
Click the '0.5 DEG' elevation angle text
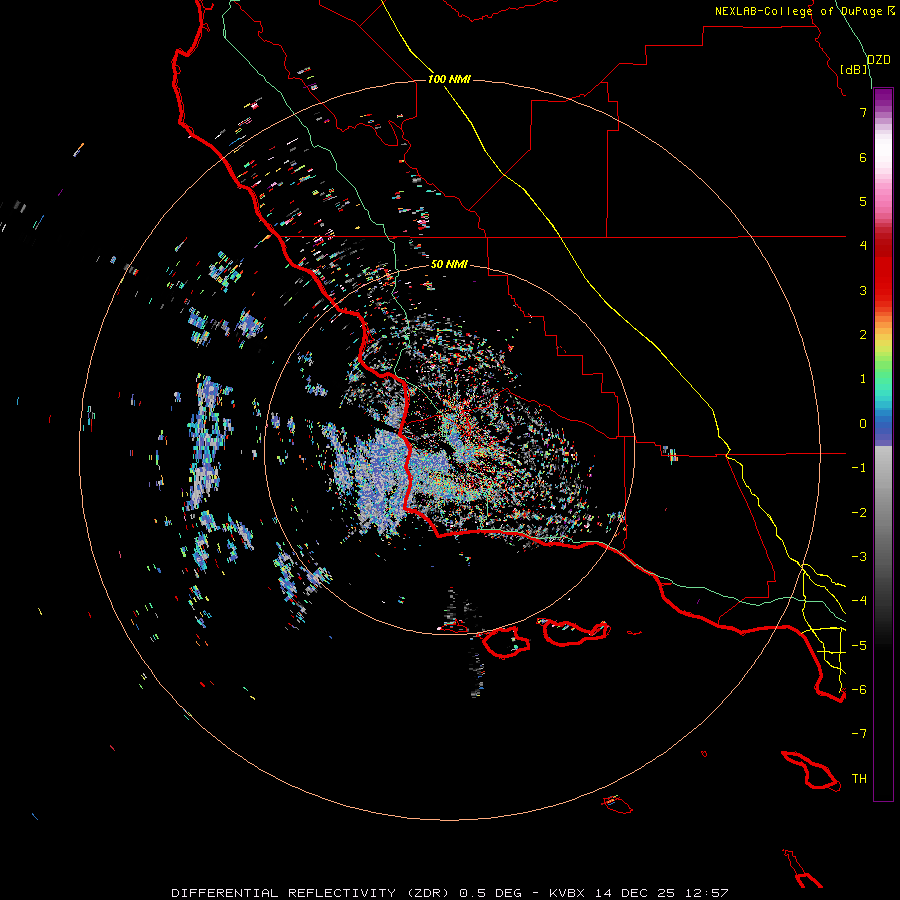[490, 893]
